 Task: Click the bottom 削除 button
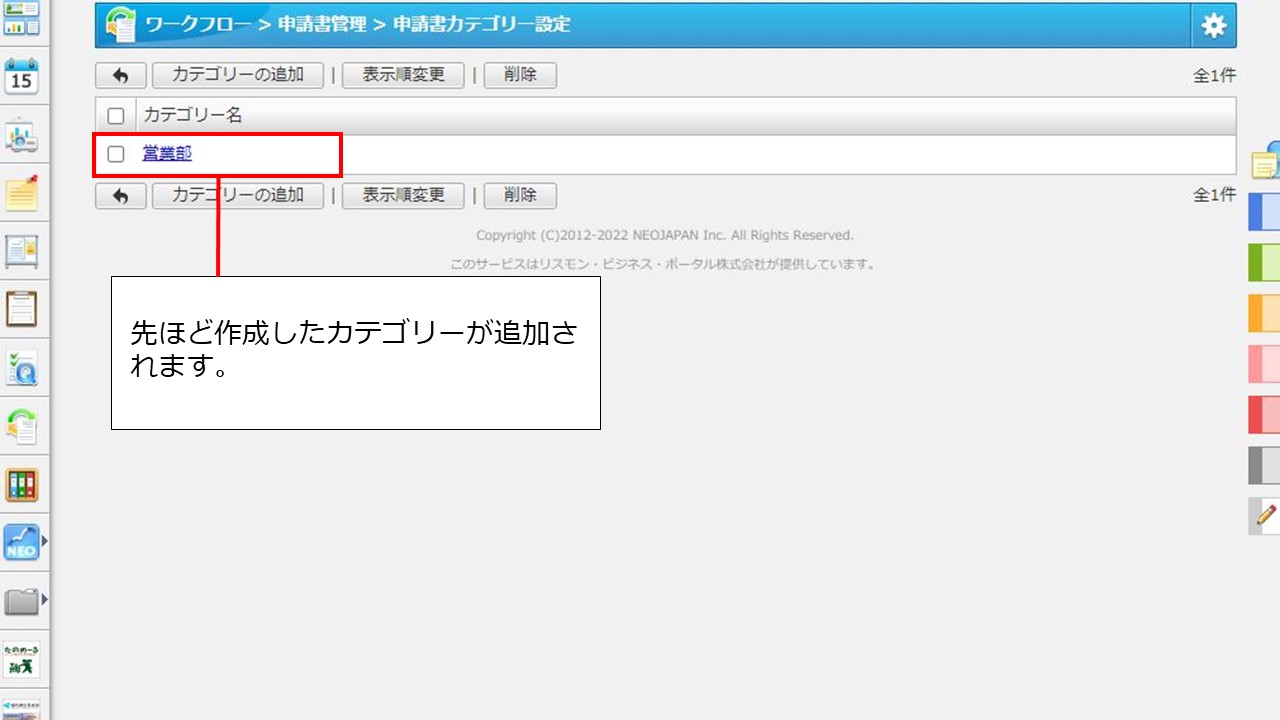click(520, 196)
